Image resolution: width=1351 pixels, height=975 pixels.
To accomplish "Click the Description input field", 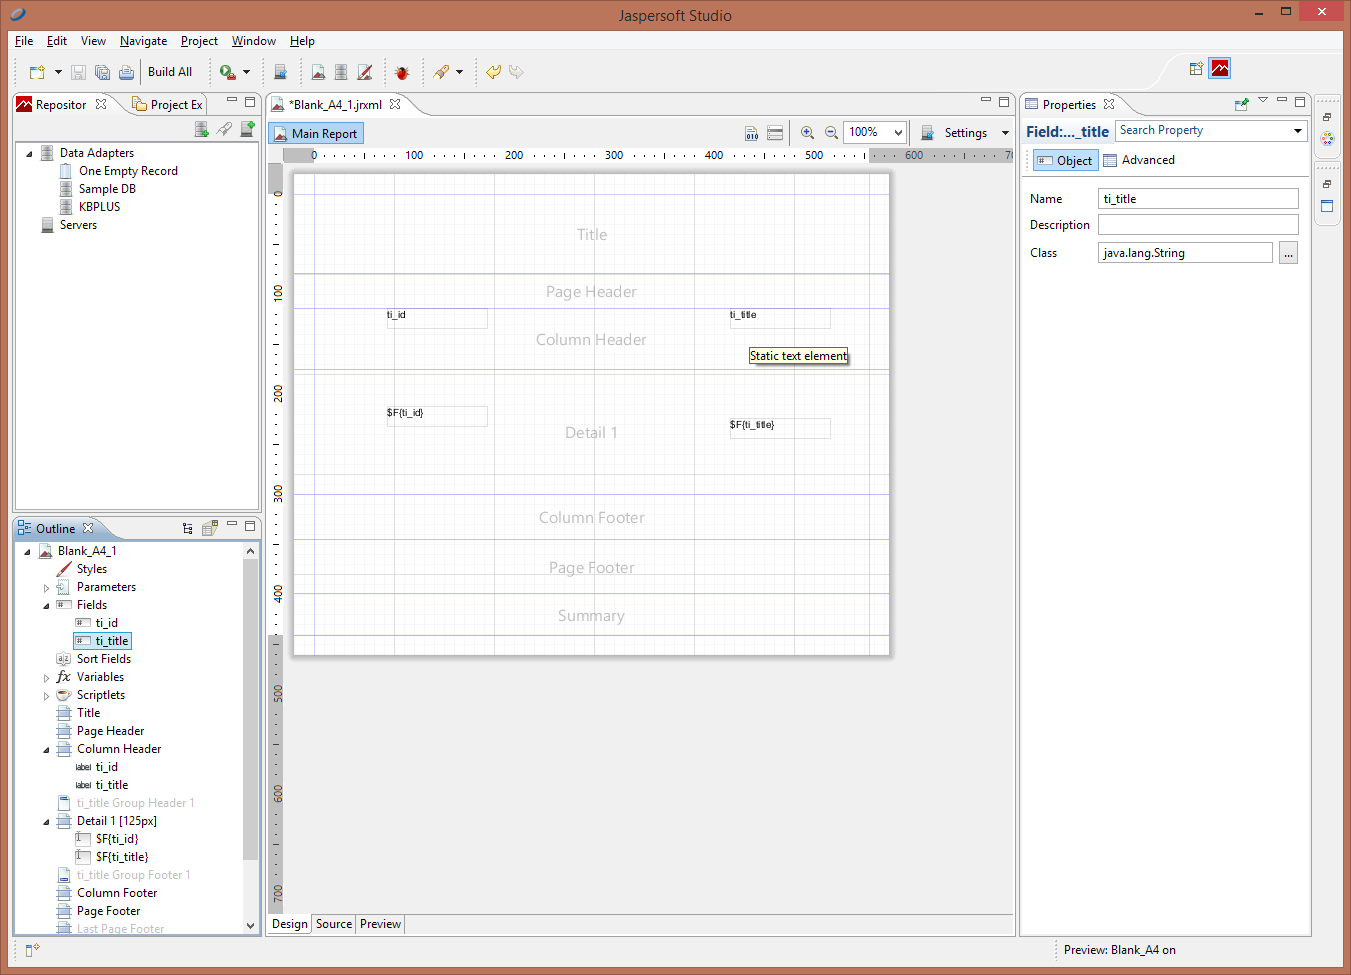I will click(1198, 225).
